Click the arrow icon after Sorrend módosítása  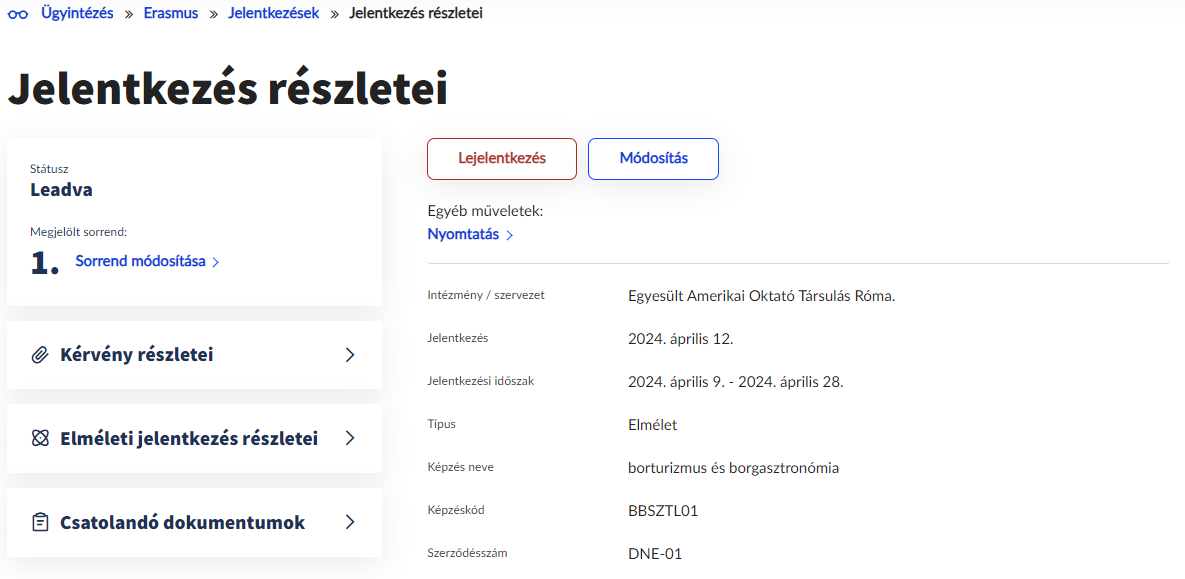(x=216, y=262)
